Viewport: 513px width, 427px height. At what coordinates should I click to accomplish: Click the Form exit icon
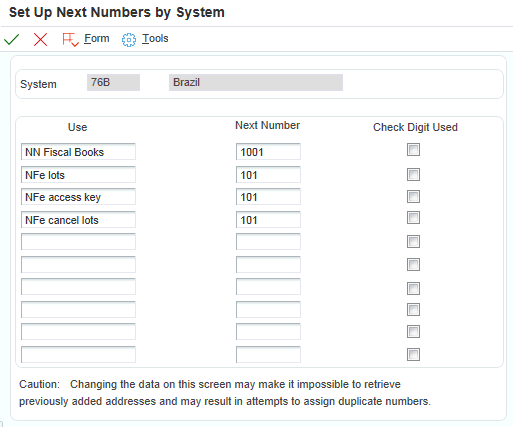point(70,40)
